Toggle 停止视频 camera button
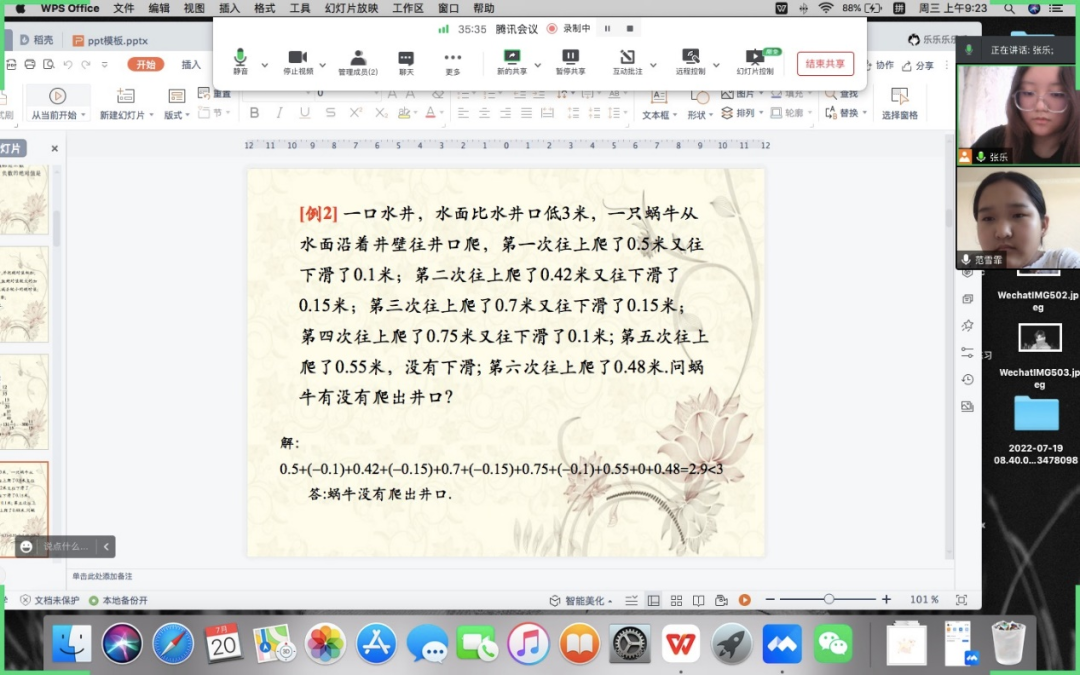The height and width of the screenshot is (675, 1080). (x=298, y=61)
